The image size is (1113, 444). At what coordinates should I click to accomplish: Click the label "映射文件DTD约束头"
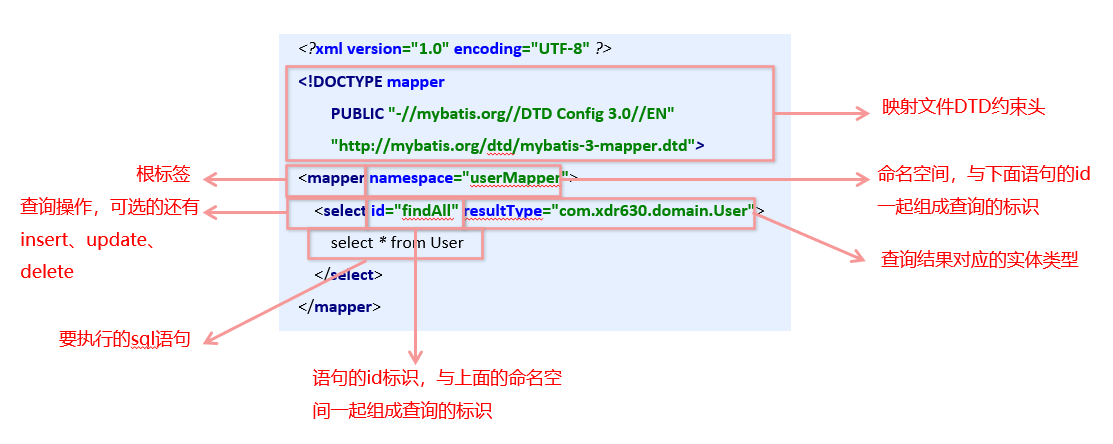click(x=965, y=109)
